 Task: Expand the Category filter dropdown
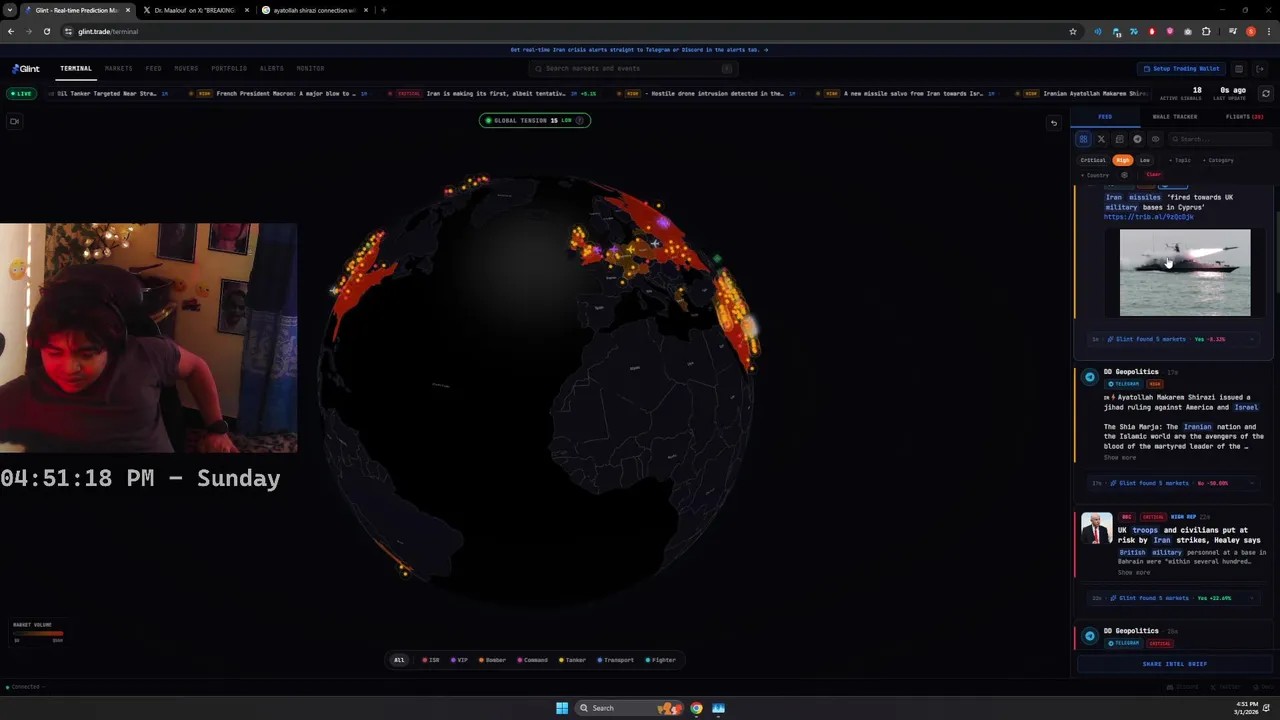tap(1219, 160)
